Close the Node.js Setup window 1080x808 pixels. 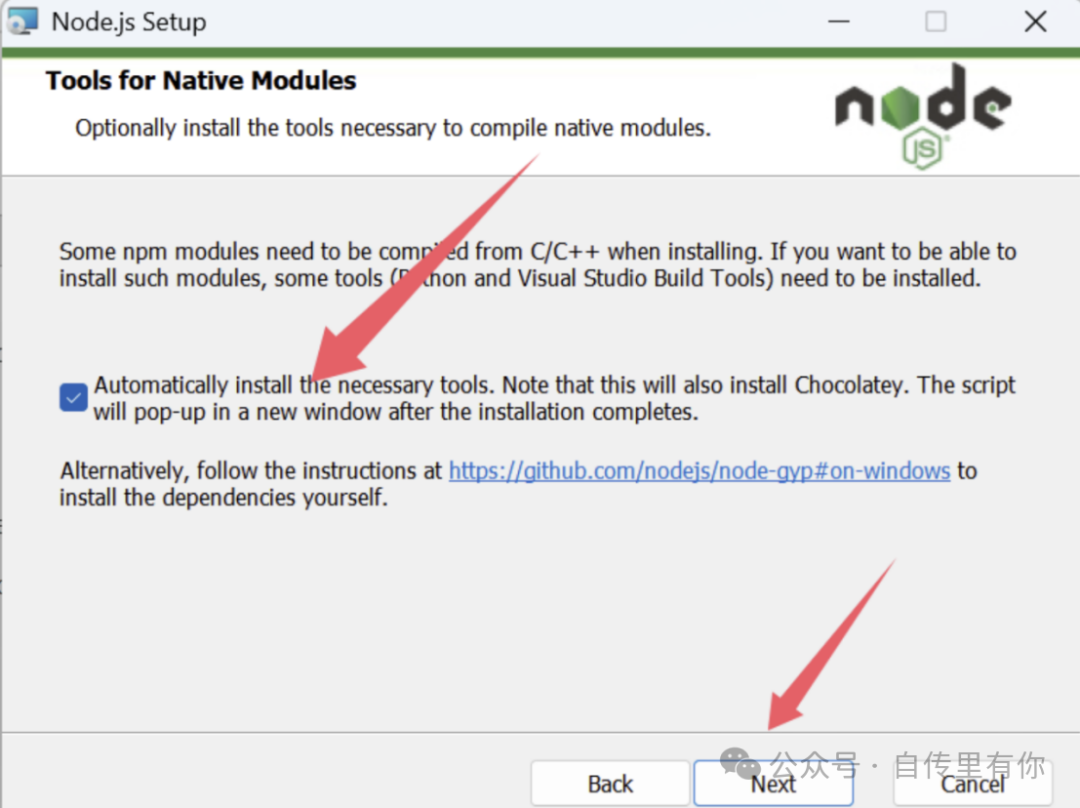pyautogui.click(x=1035, y=22)
